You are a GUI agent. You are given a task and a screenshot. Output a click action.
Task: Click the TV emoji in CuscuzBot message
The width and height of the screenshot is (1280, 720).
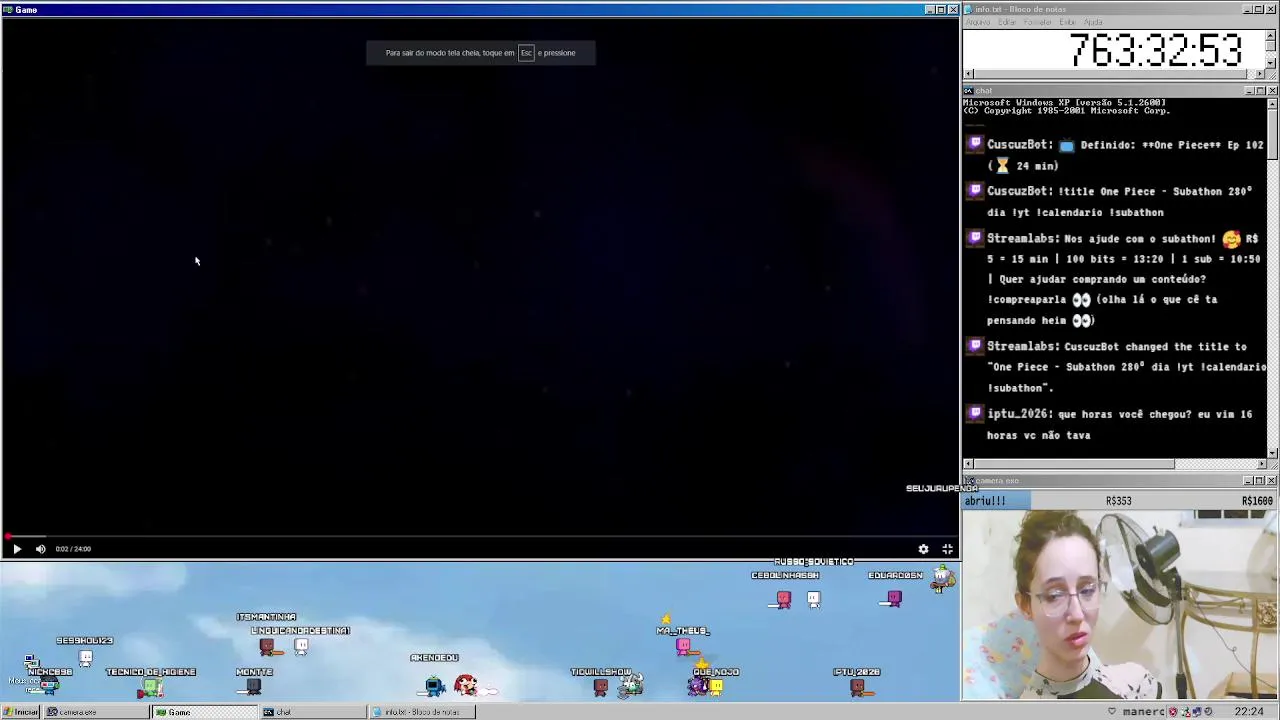(1066, 145)
